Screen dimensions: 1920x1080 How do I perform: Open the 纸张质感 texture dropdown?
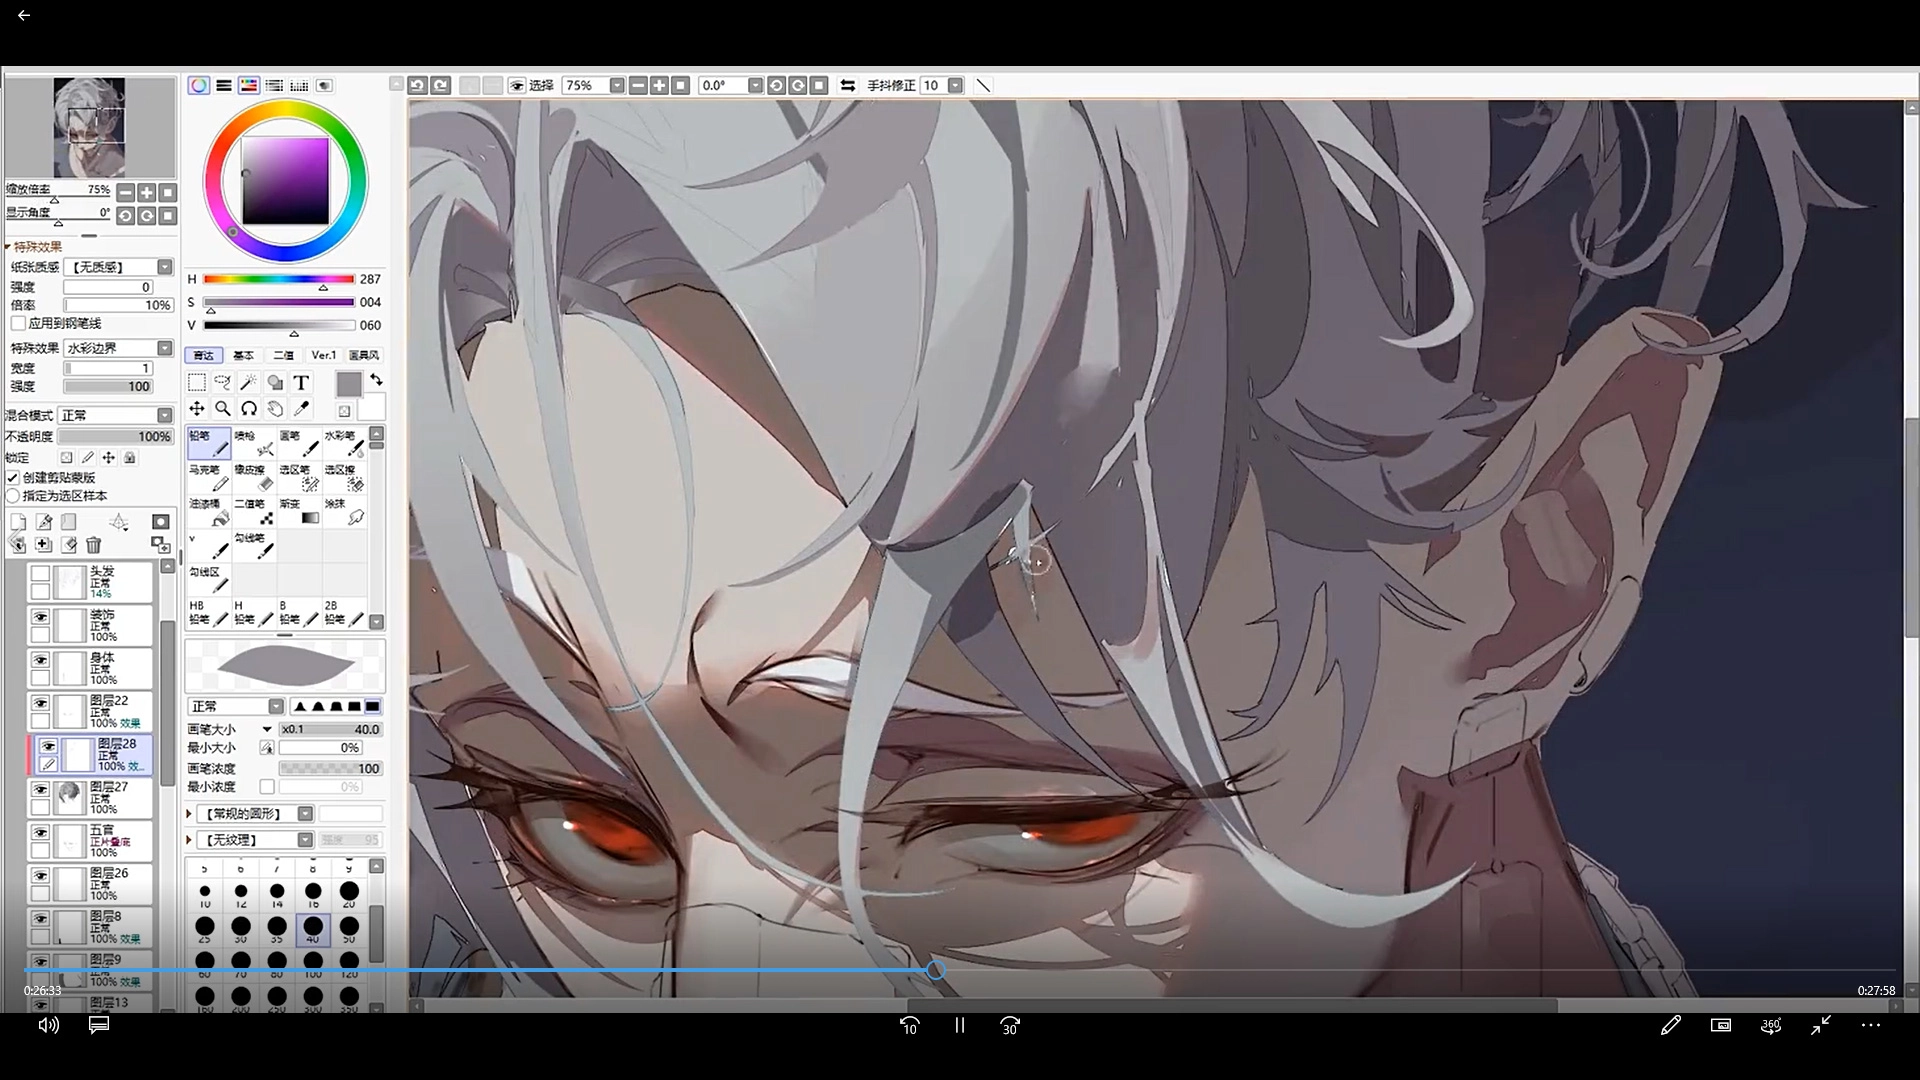[164, 267]
